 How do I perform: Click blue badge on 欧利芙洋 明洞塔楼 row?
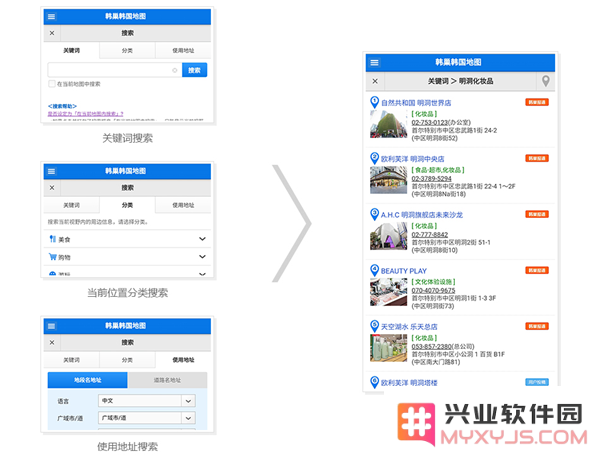537,382
